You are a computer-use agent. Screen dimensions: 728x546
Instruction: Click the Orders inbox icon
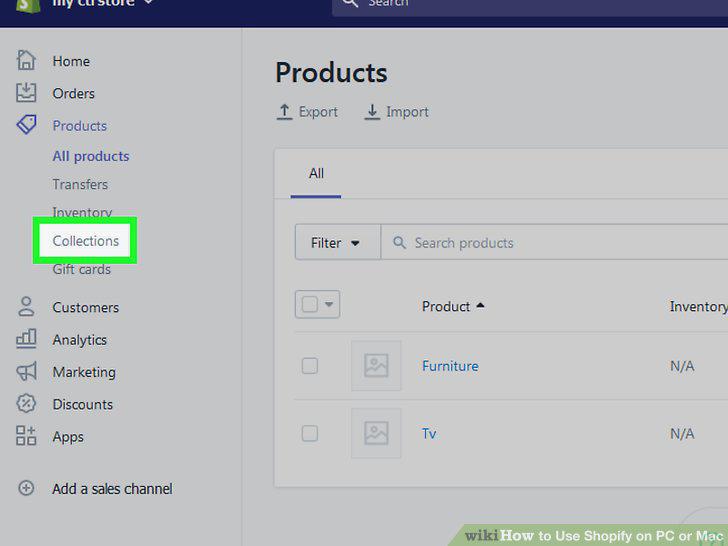pyautogui.click(x=26, y=93)
